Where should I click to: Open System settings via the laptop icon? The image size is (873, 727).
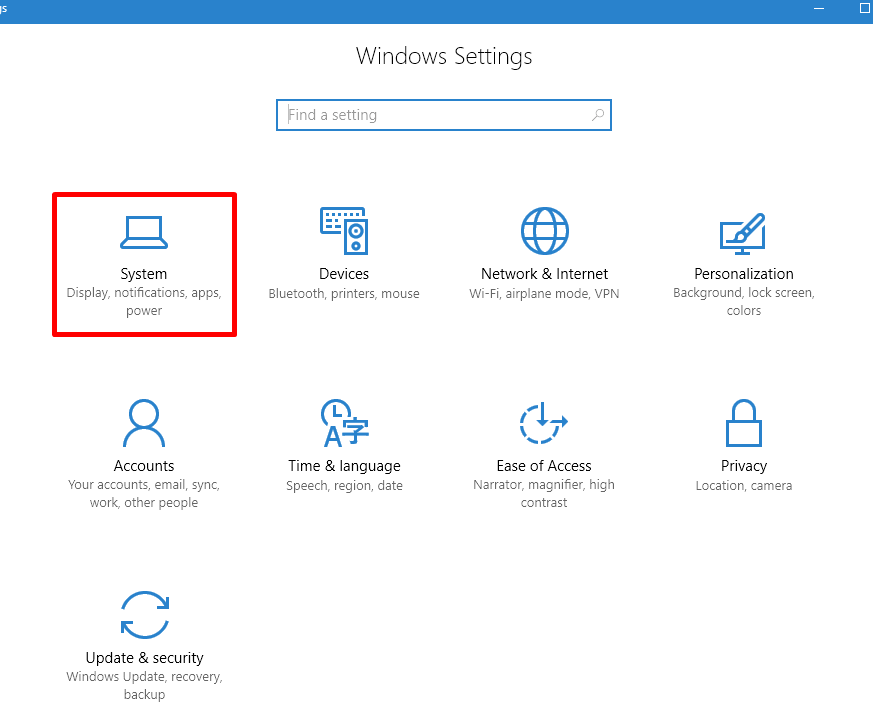(x=144, y=232)
